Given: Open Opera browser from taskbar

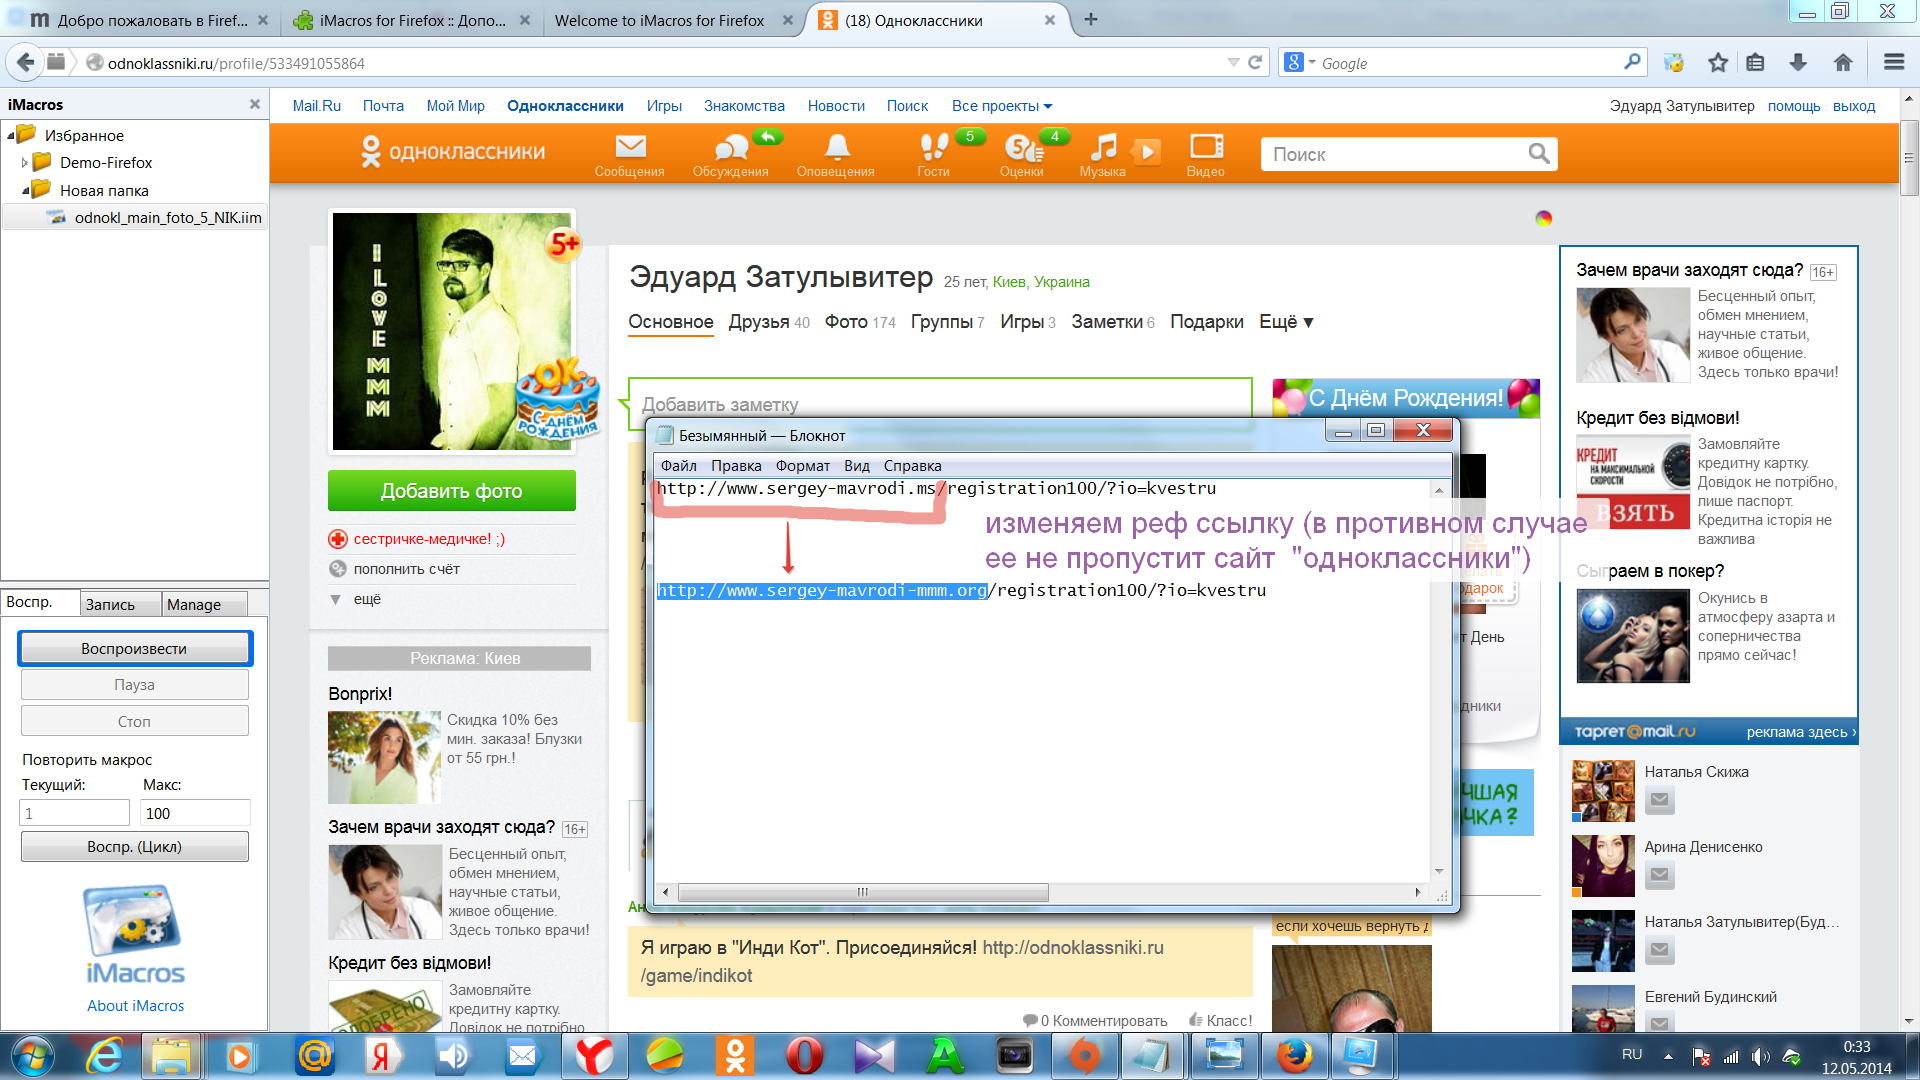Looking at the screenshot, I should [x=804, y=1056].
